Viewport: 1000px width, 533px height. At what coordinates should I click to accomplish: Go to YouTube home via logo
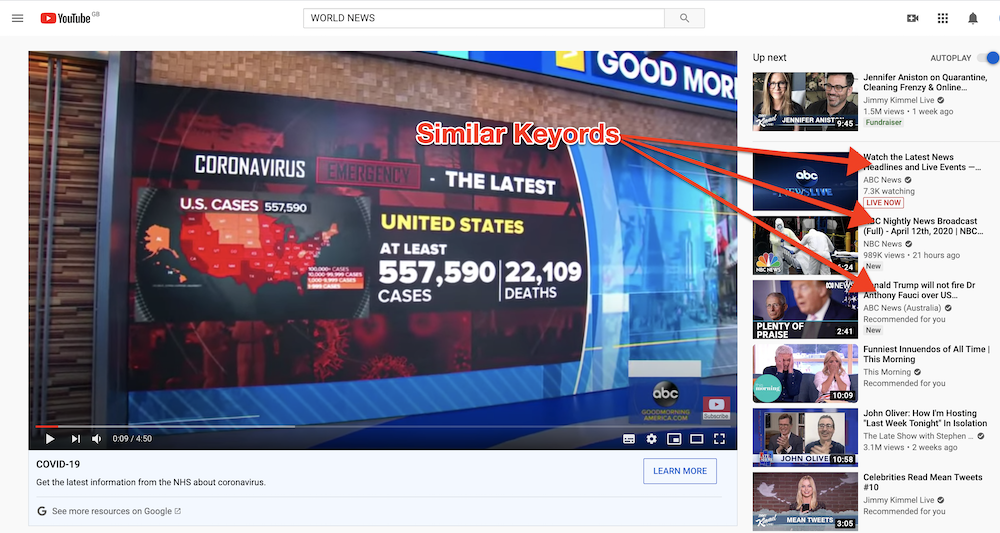(66, 18)
